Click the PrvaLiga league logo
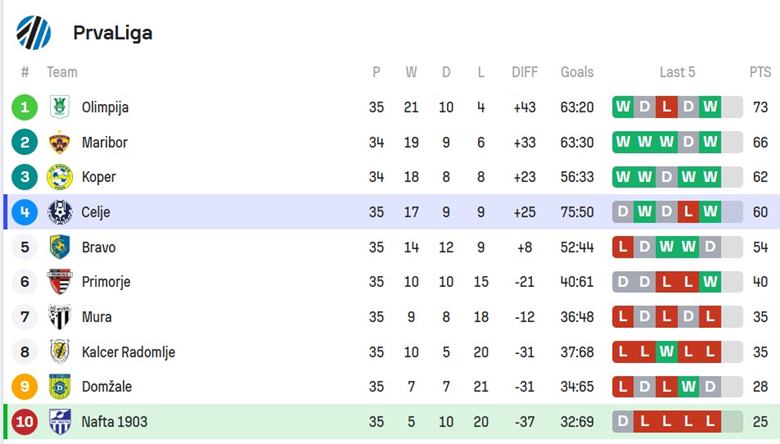 point(33,33)
